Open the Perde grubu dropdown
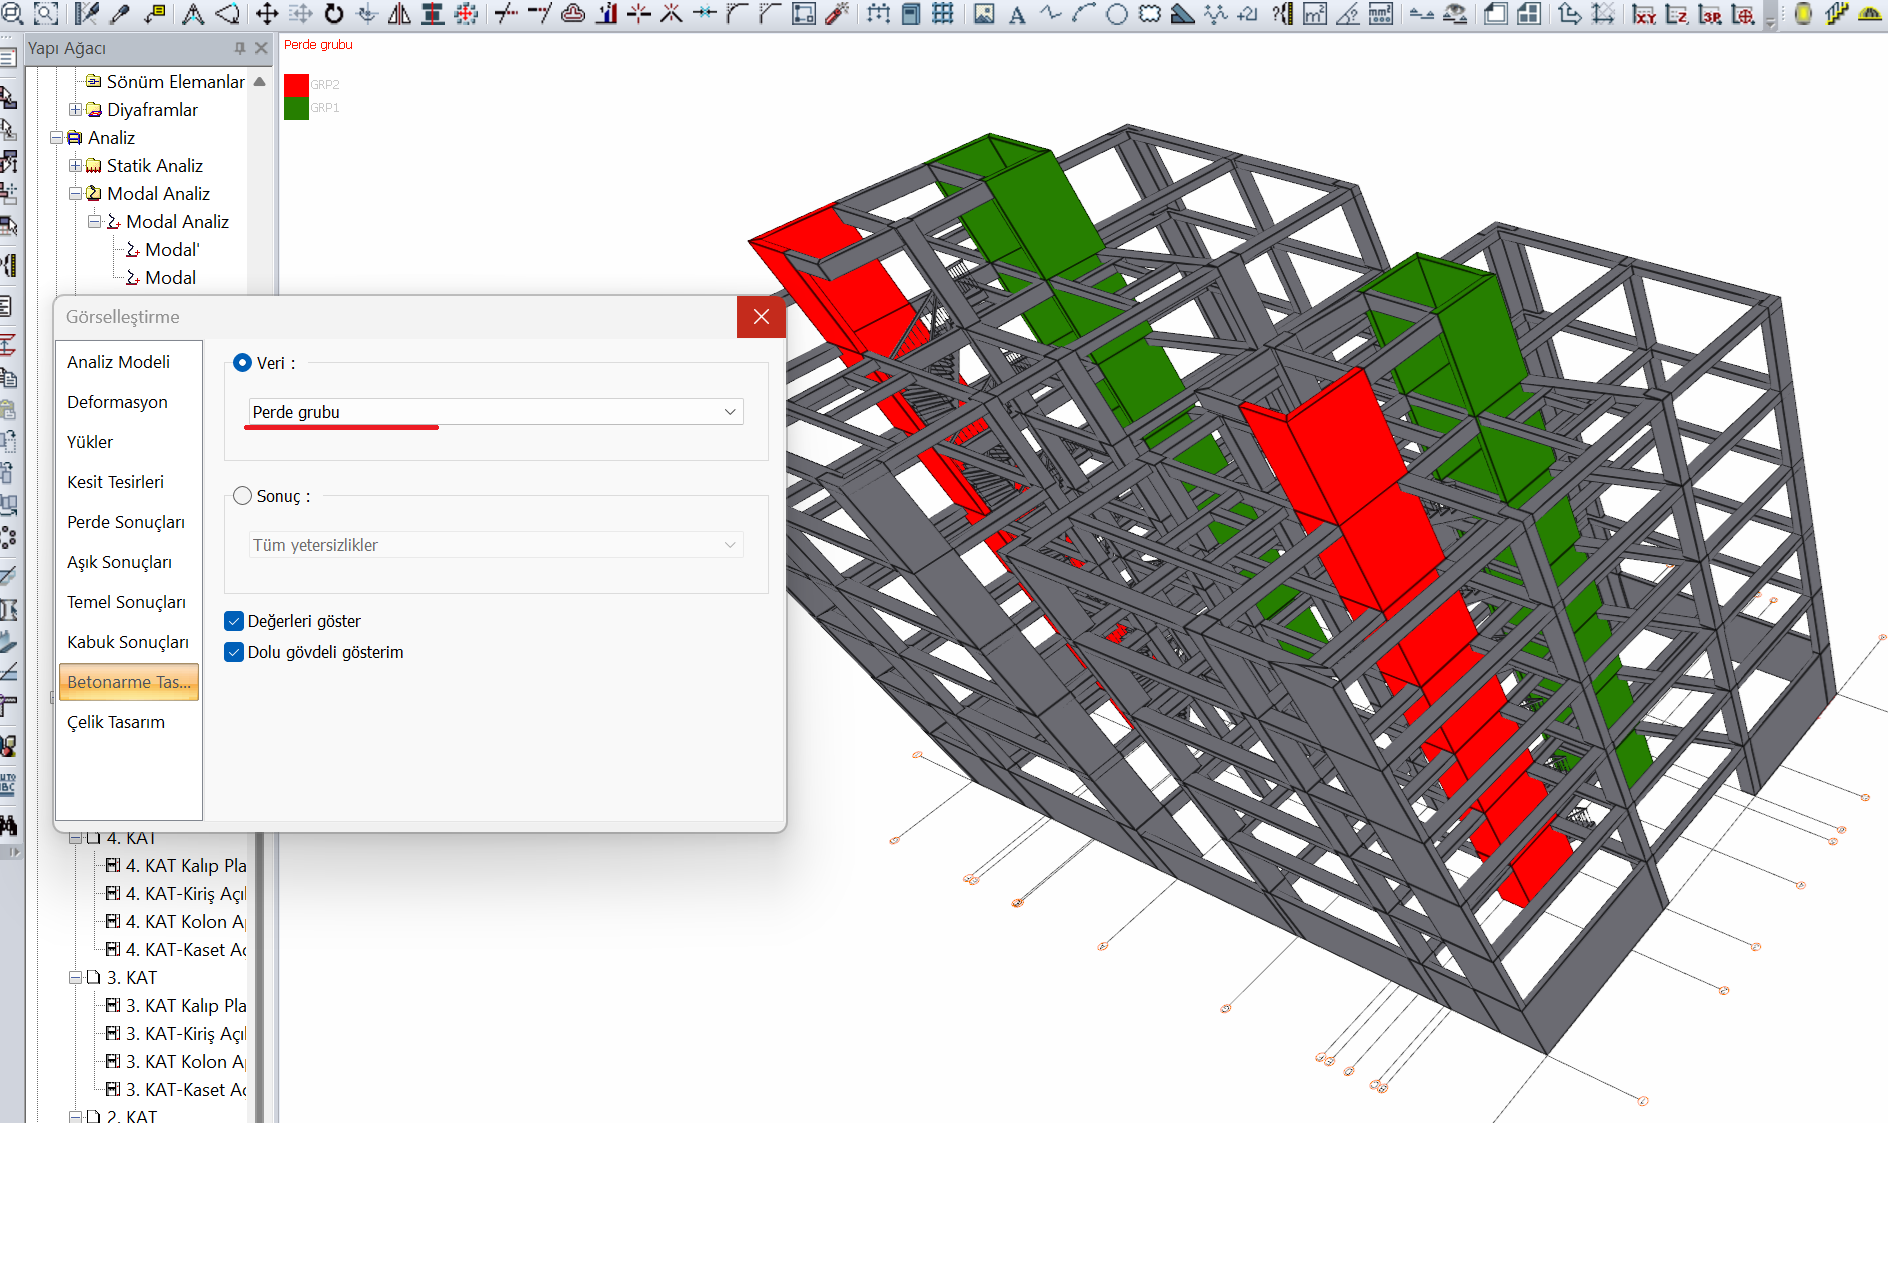 click(x=495, y=412)
